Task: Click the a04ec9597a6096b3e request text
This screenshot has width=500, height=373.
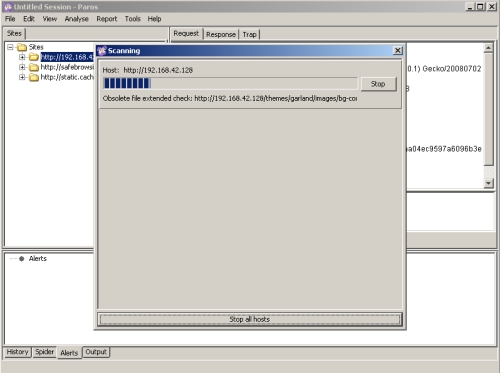Action: click(x=444, y=149)
